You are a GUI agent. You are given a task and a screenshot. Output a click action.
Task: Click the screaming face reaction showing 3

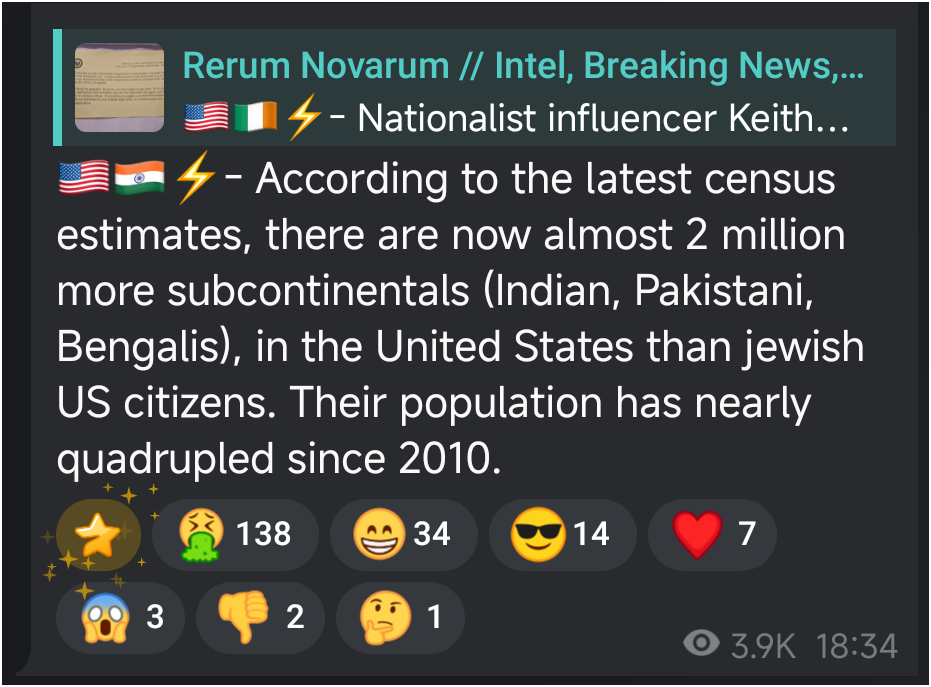(120, 618)
